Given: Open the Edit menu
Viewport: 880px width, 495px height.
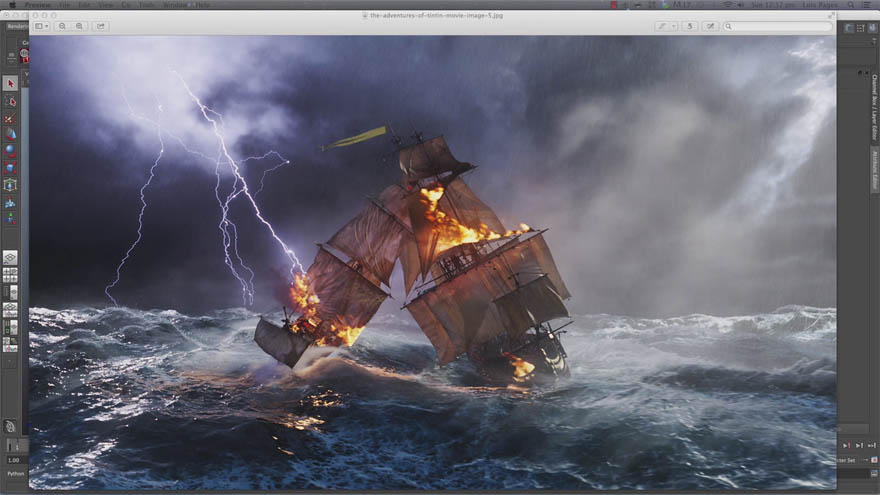Looking at the screenshot, I should [x=85, y=4].
